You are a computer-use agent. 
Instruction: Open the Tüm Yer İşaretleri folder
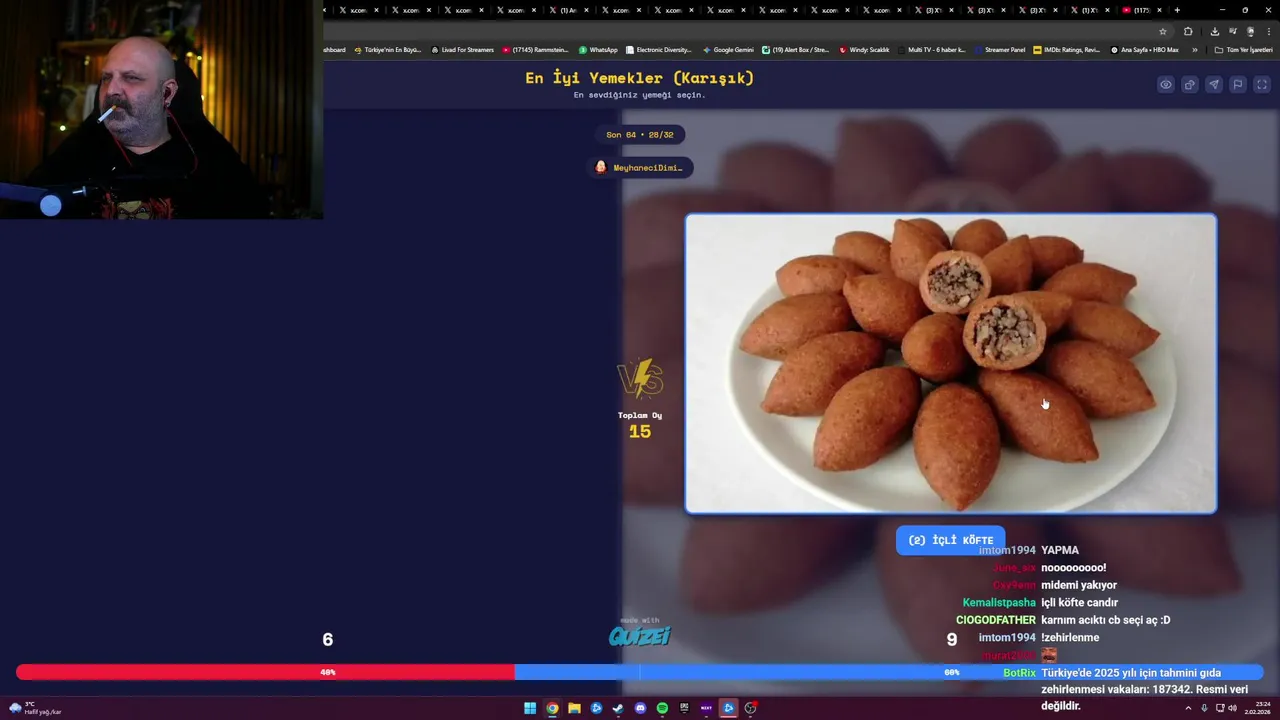pyautogui.click(x=1243, y=50)
